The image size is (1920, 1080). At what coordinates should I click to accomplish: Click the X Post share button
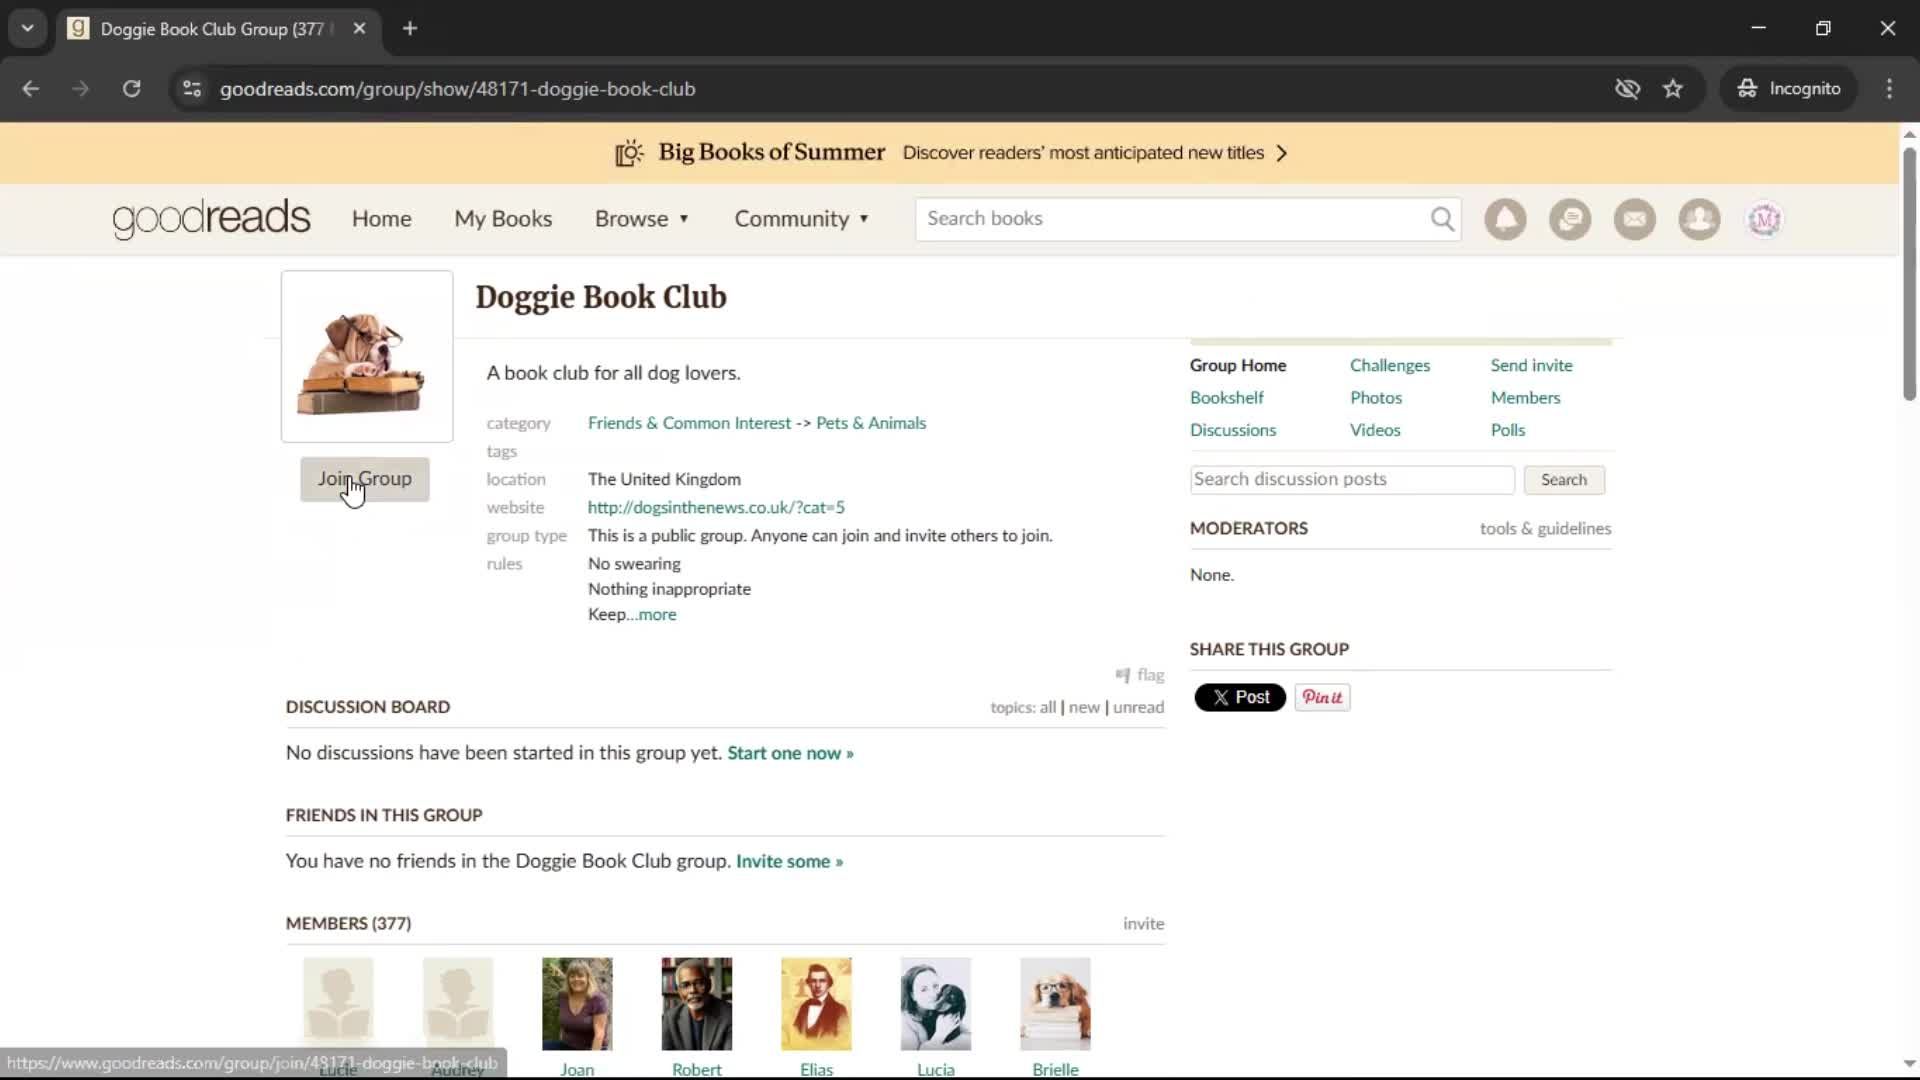(1240, 698)
